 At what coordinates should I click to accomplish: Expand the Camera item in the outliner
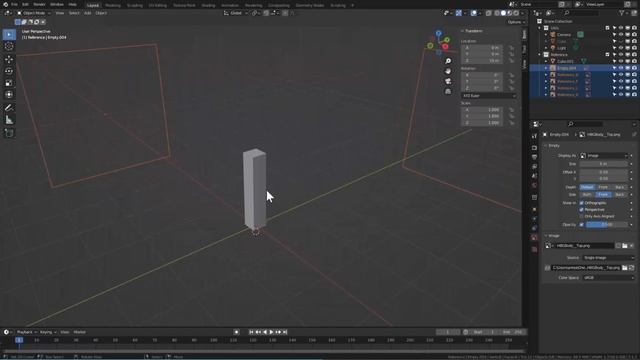coord(546,35)
